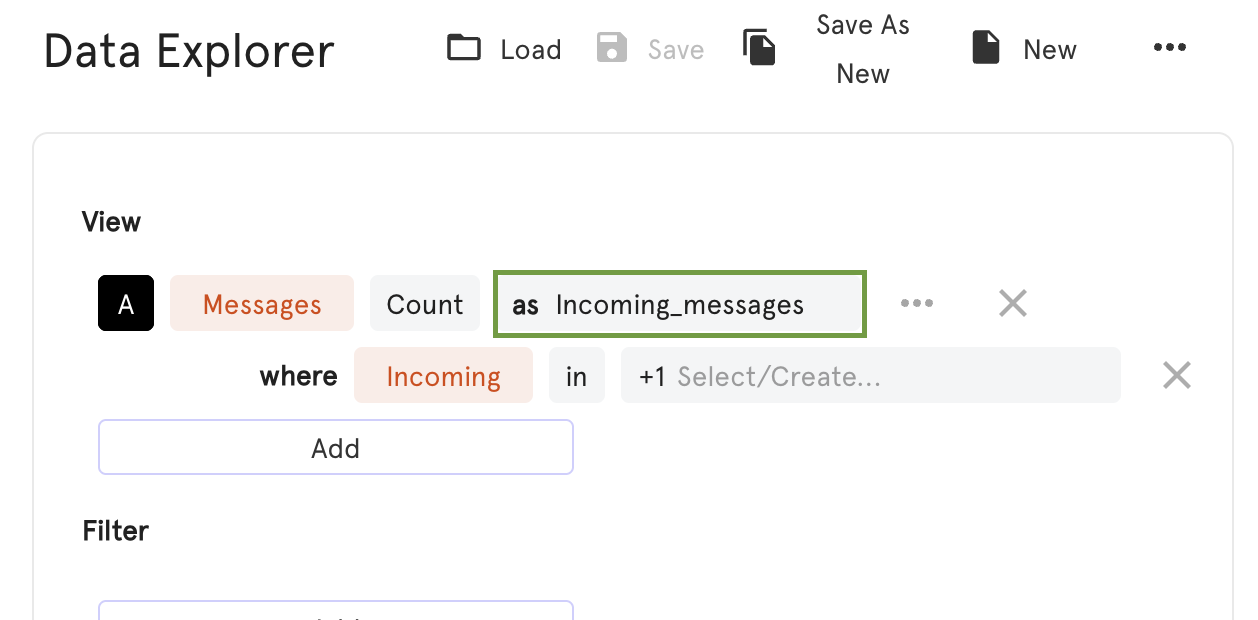Remove the Incoming where clause with X

pyautogui.click(x=1177, y=376)
